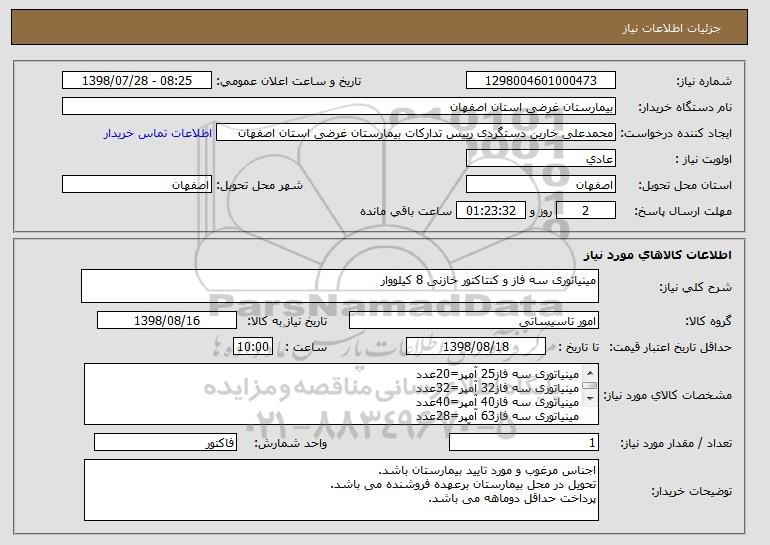Click the remaining time field 01:23:32
The image size is (770, 545).
tap(491, 211)
